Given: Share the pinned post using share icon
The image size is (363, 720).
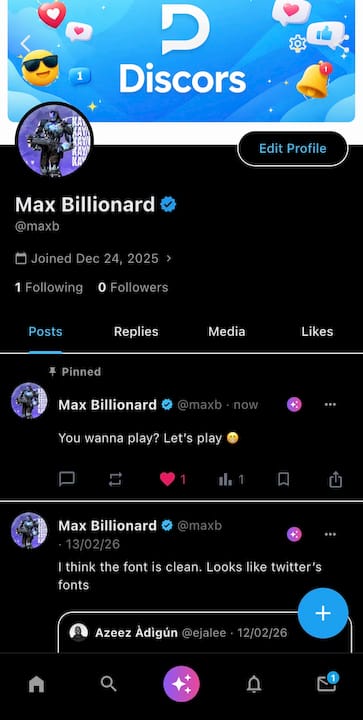Looking at the screenshot, I should tap(335, 479).
